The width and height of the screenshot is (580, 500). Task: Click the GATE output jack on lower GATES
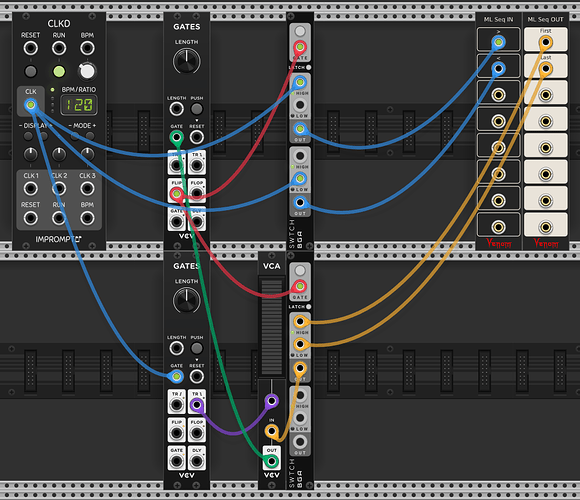pyautogui.click(x=176, y=461)
